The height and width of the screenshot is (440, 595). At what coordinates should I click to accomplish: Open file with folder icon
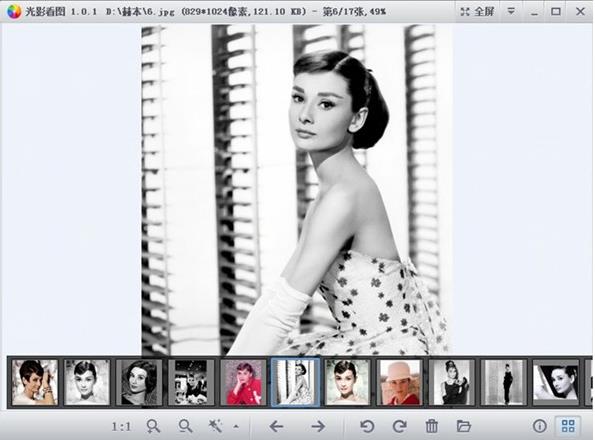click(x=463, y=426)
